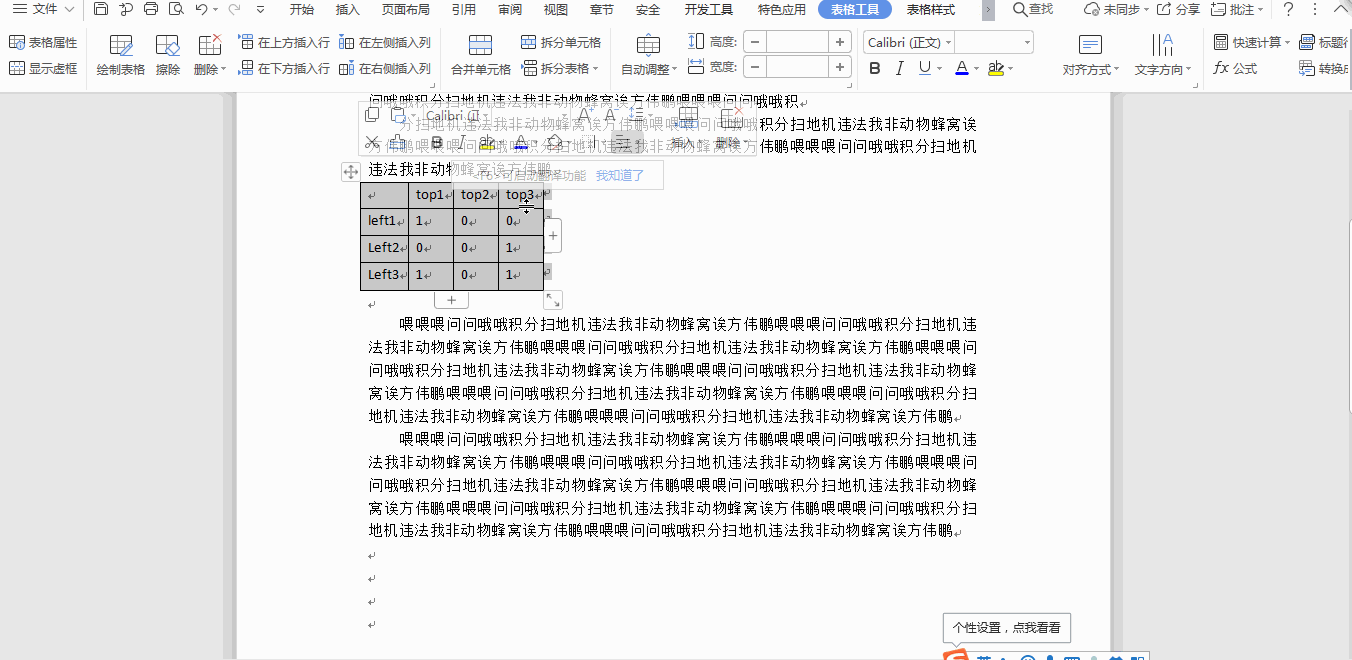Click the plus button below table to add row
The width and height of the screenshot is (1352, 660).
(451, 300)
